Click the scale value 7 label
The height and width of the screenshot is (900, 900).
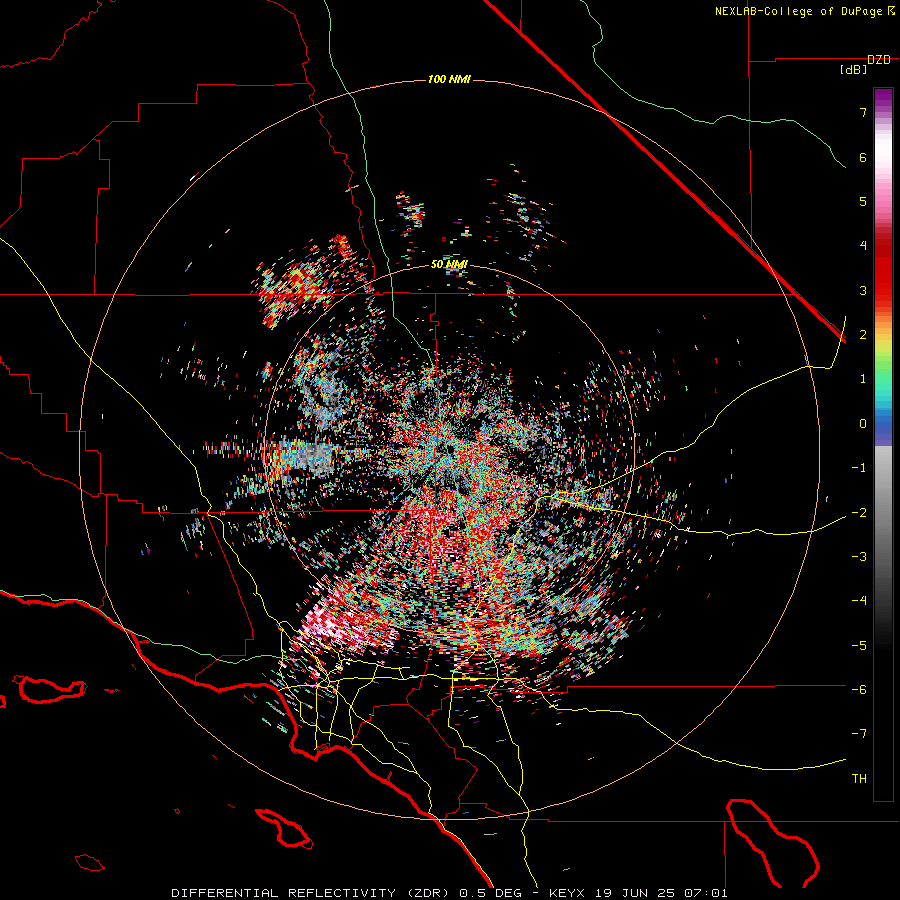[863, 112]
